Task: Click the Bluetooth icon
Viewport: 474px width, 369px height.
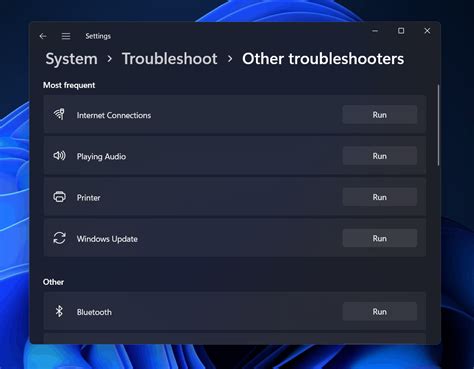Action: coord(59,311)
